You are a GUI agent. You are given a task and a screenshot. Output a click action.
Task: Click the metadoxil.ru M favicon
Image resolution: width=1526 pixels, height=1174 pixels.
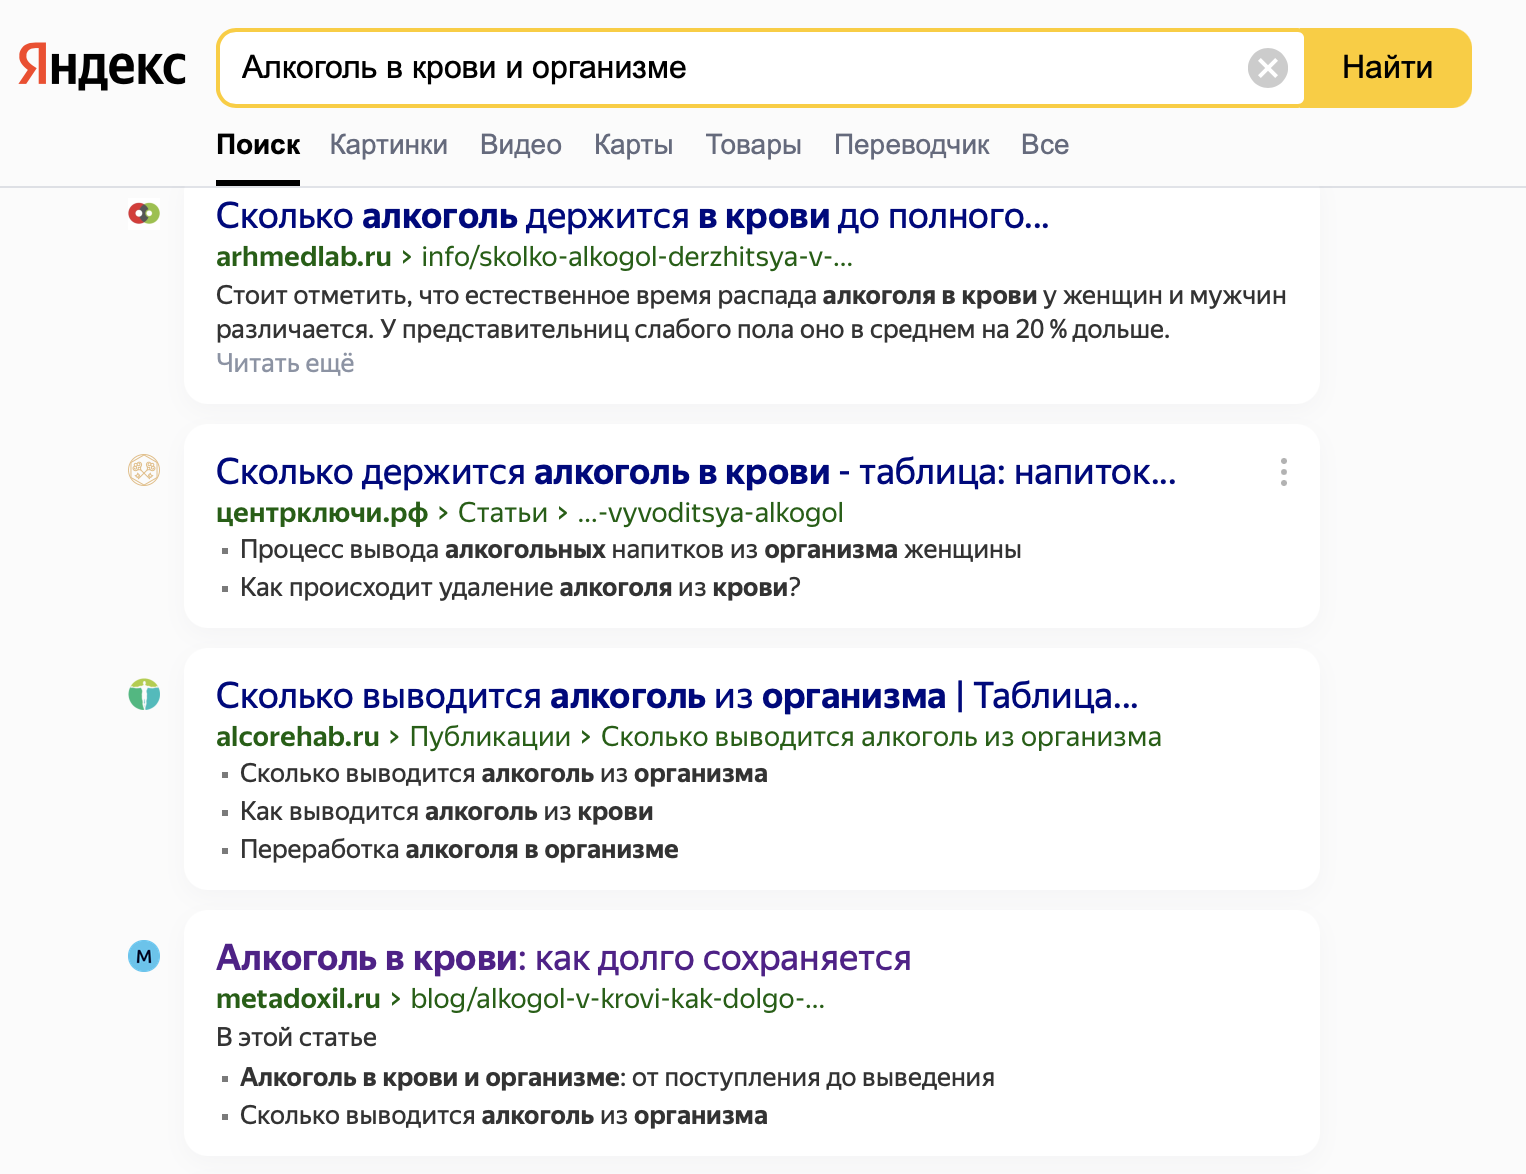click(144, 956)
